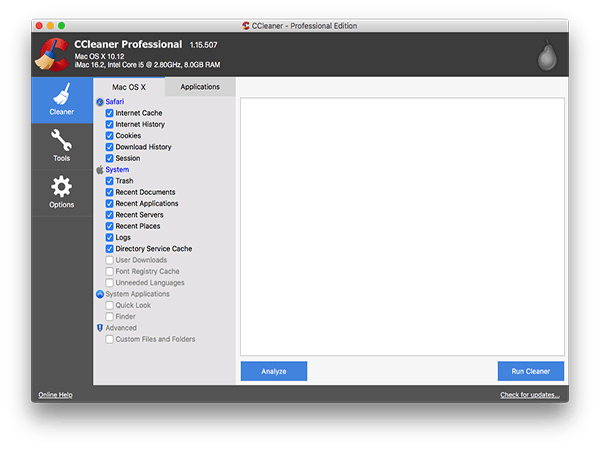Click the empty results pane
Image resolution: width=600 pixels, height=450 pixels.
402,227
